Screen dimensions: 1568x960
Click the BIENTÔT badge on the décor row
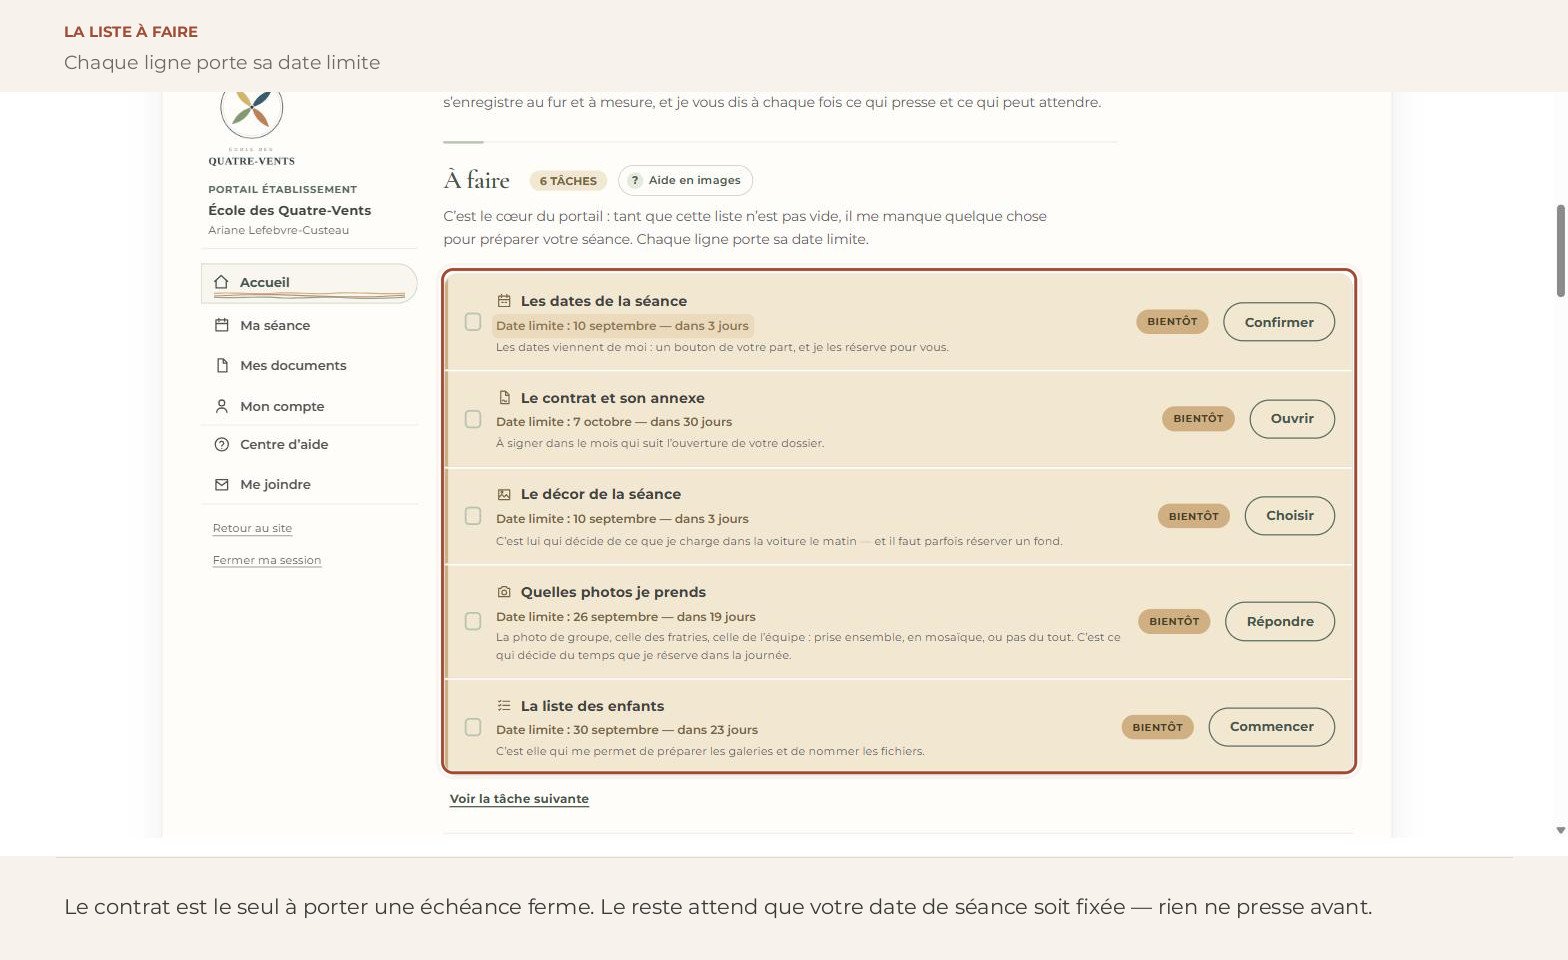(x=1193, y=516)
